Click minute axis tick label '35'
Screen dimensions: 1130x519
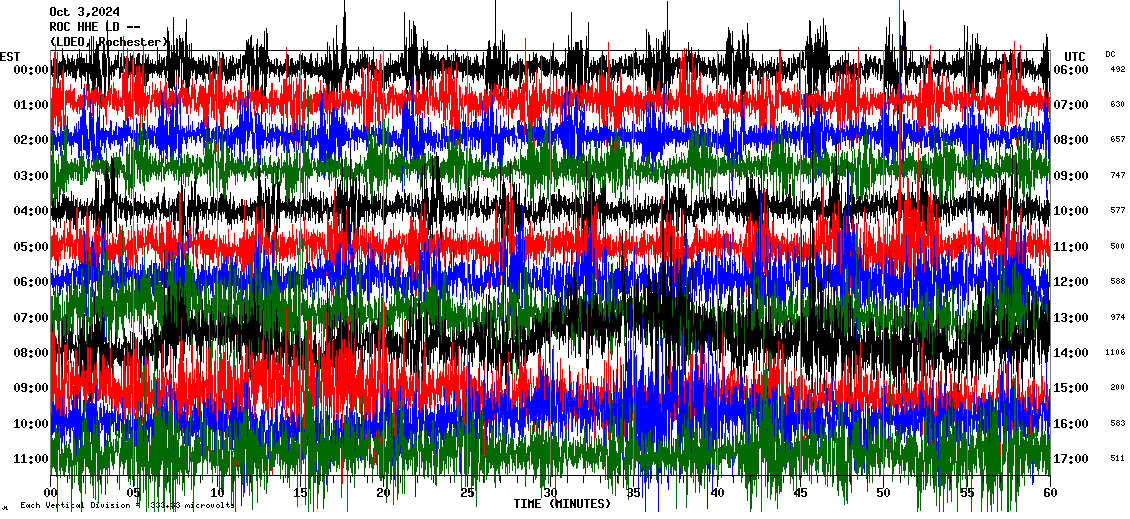coord(633,492)
